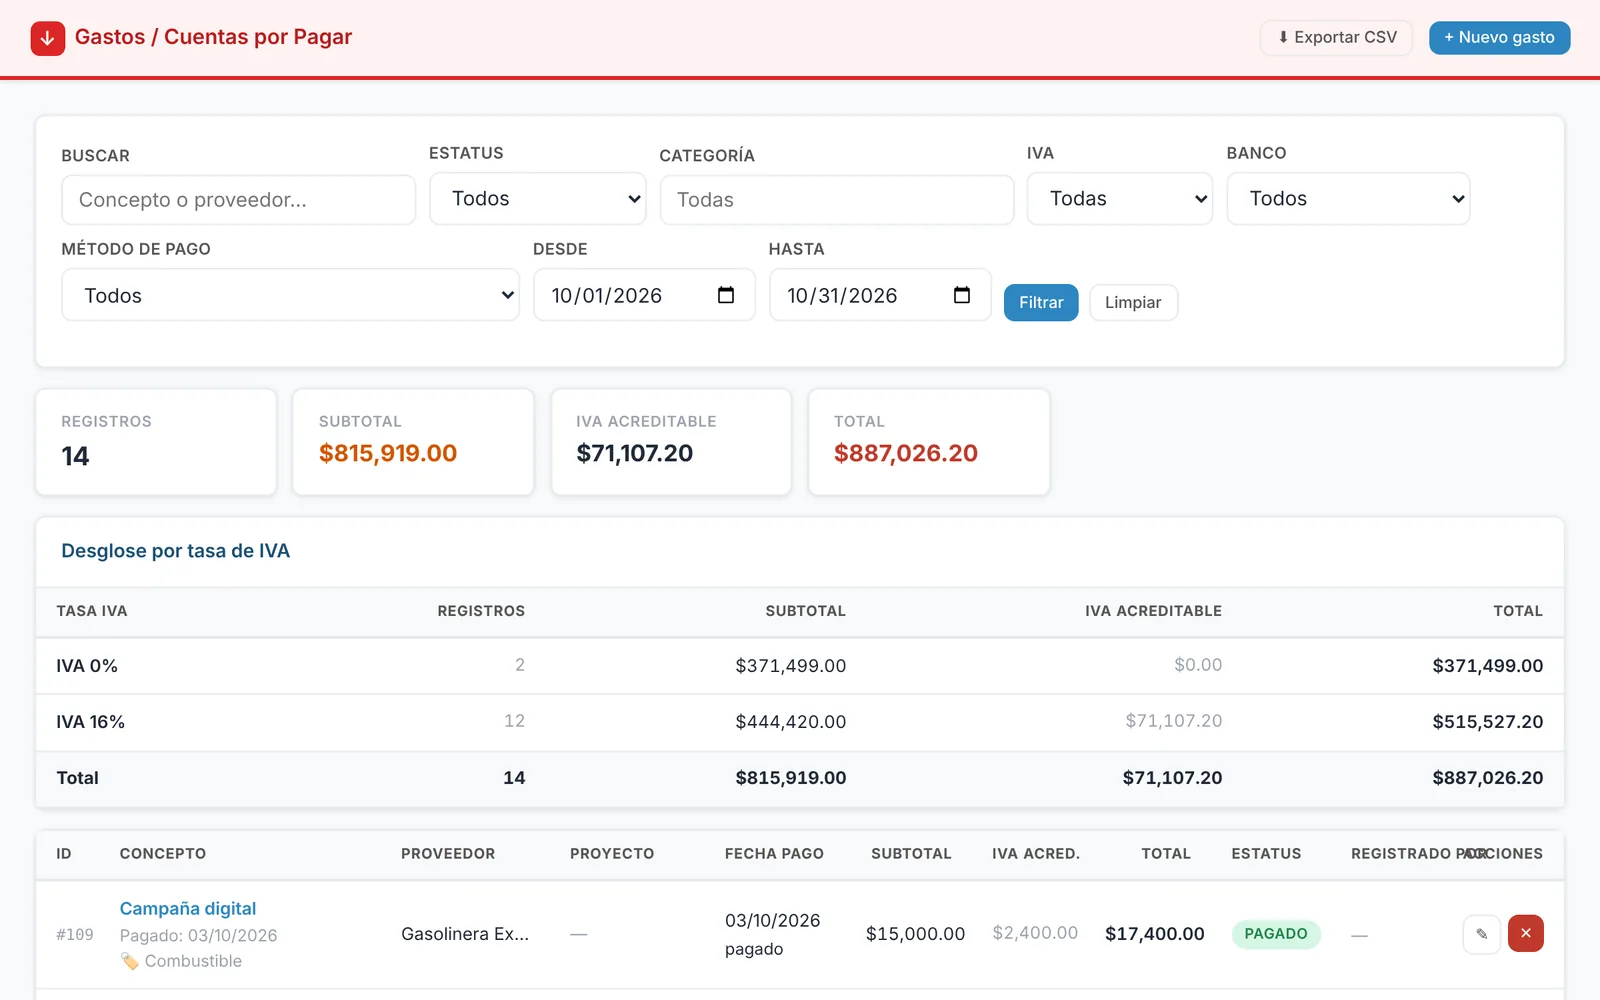
Task: Click the Proveedor column header
Action: click(x=448, y=854)
